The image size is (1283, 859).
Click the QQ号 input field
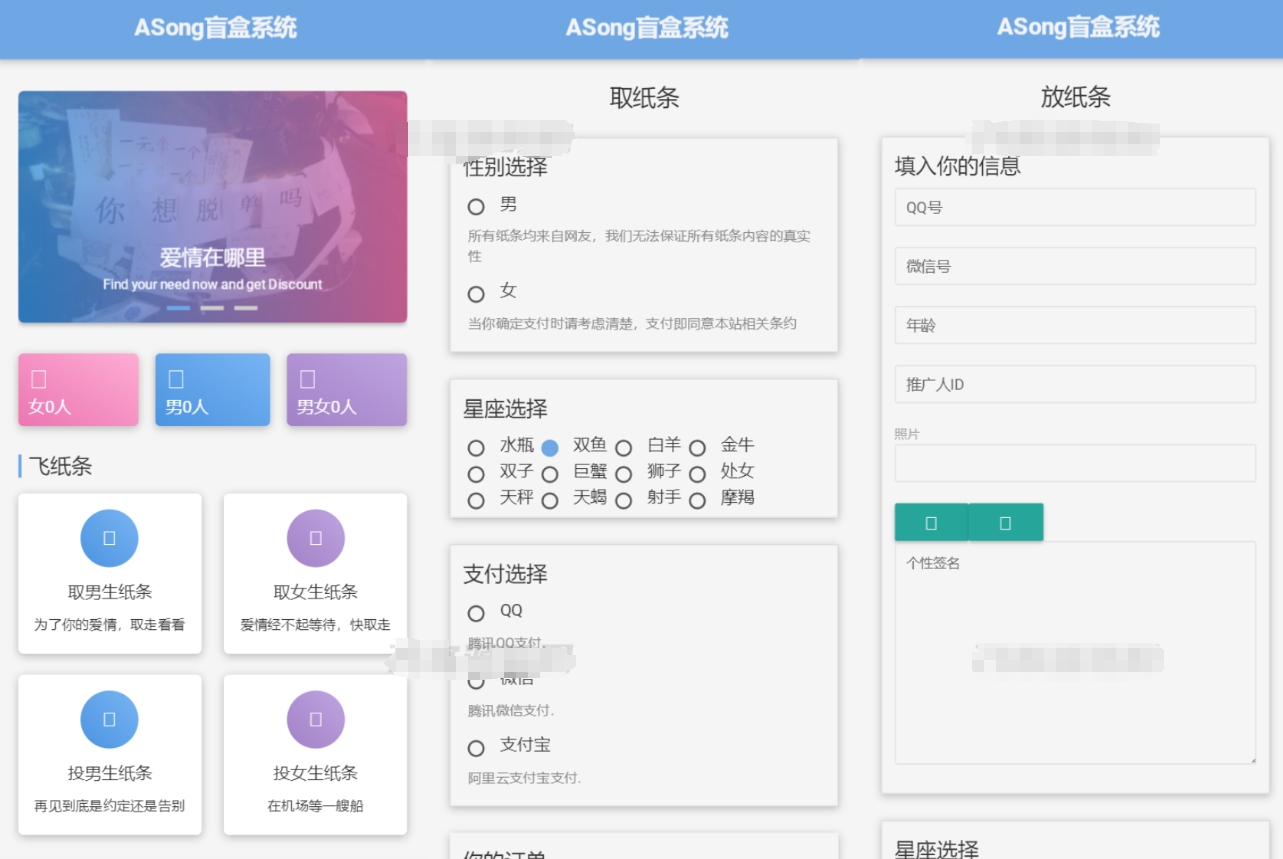point(1075,207)
